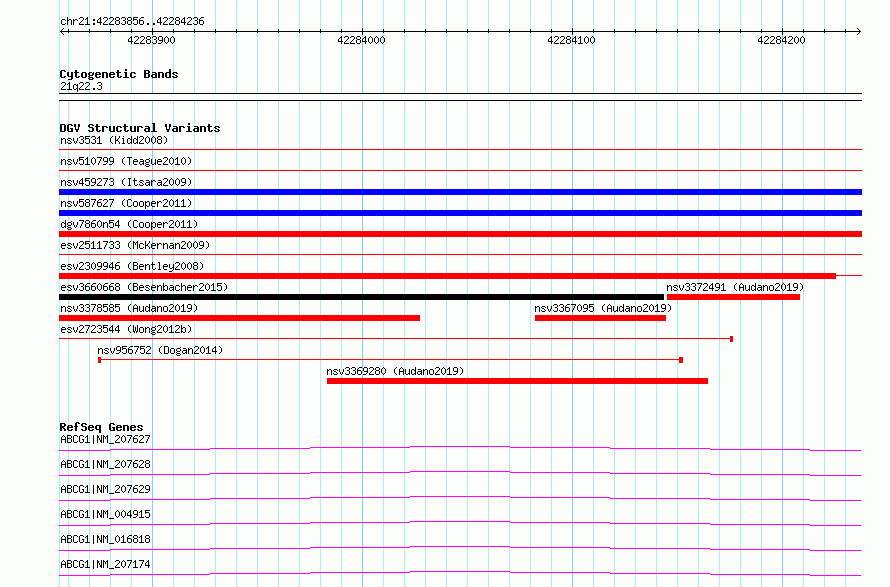
Task: Open transcript ABCG1|NM_207627
Action: pos(105,439)
